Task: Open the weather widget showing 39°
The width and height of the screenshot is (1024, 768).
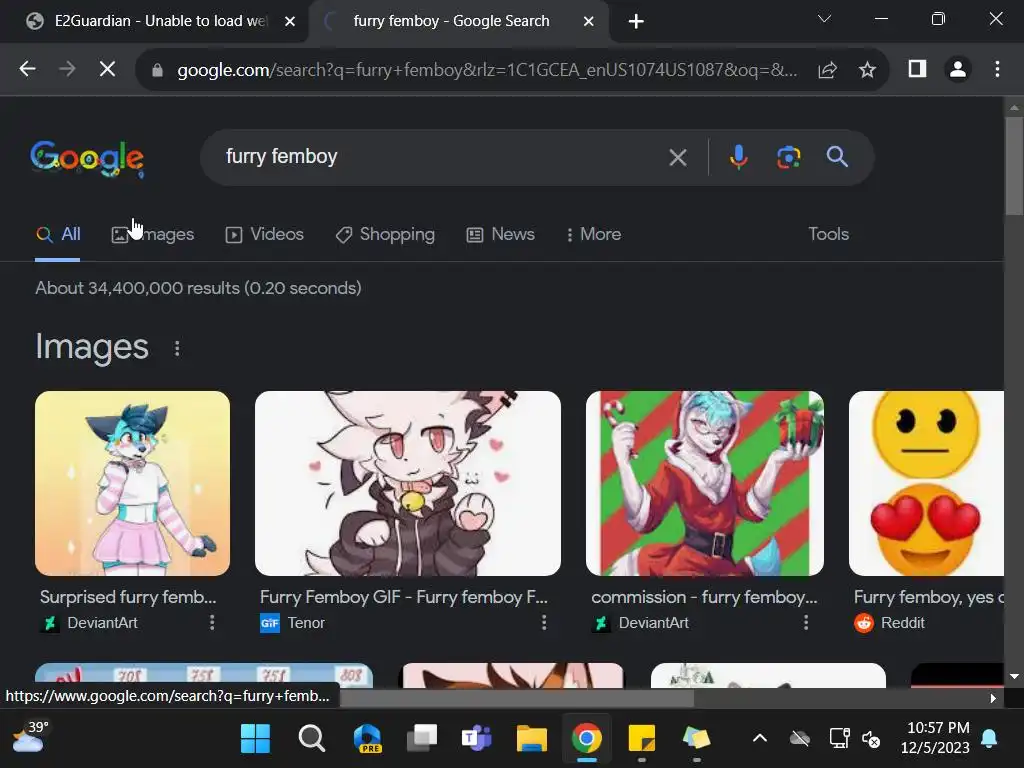Action: pyautogui.click(x=31, y=737)
